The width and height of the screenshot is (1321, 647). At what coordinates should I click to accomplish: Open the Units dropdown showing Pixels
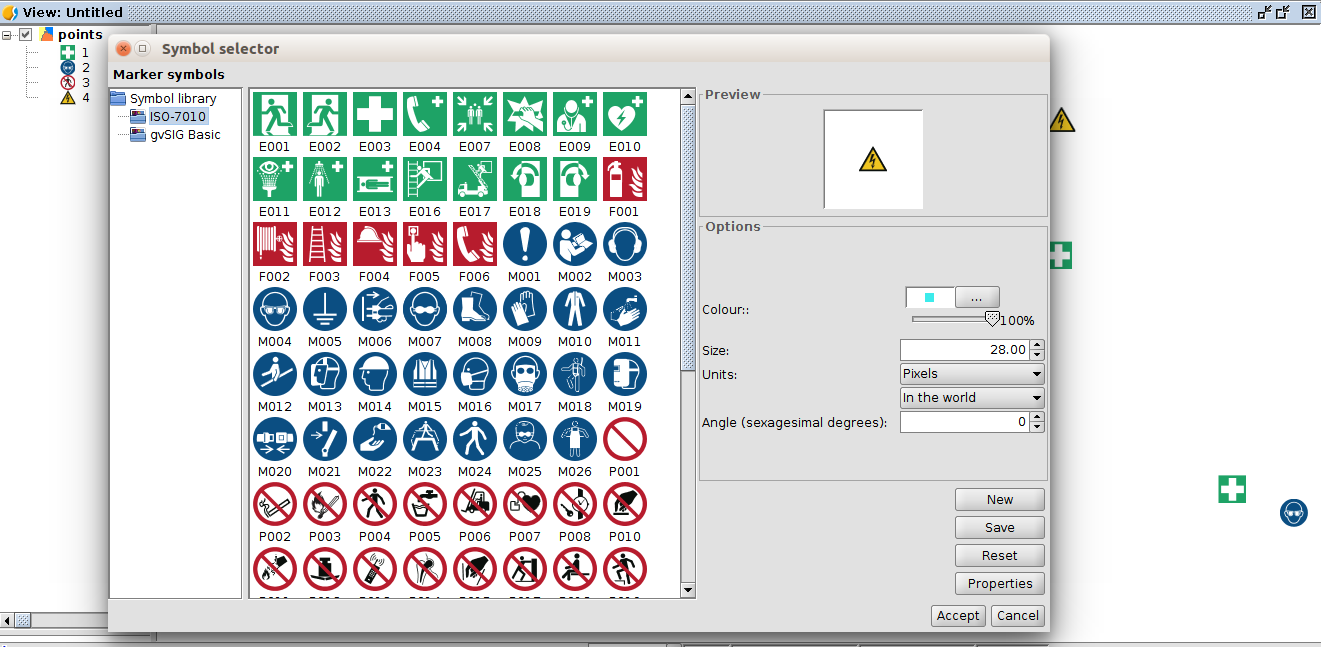972,374
